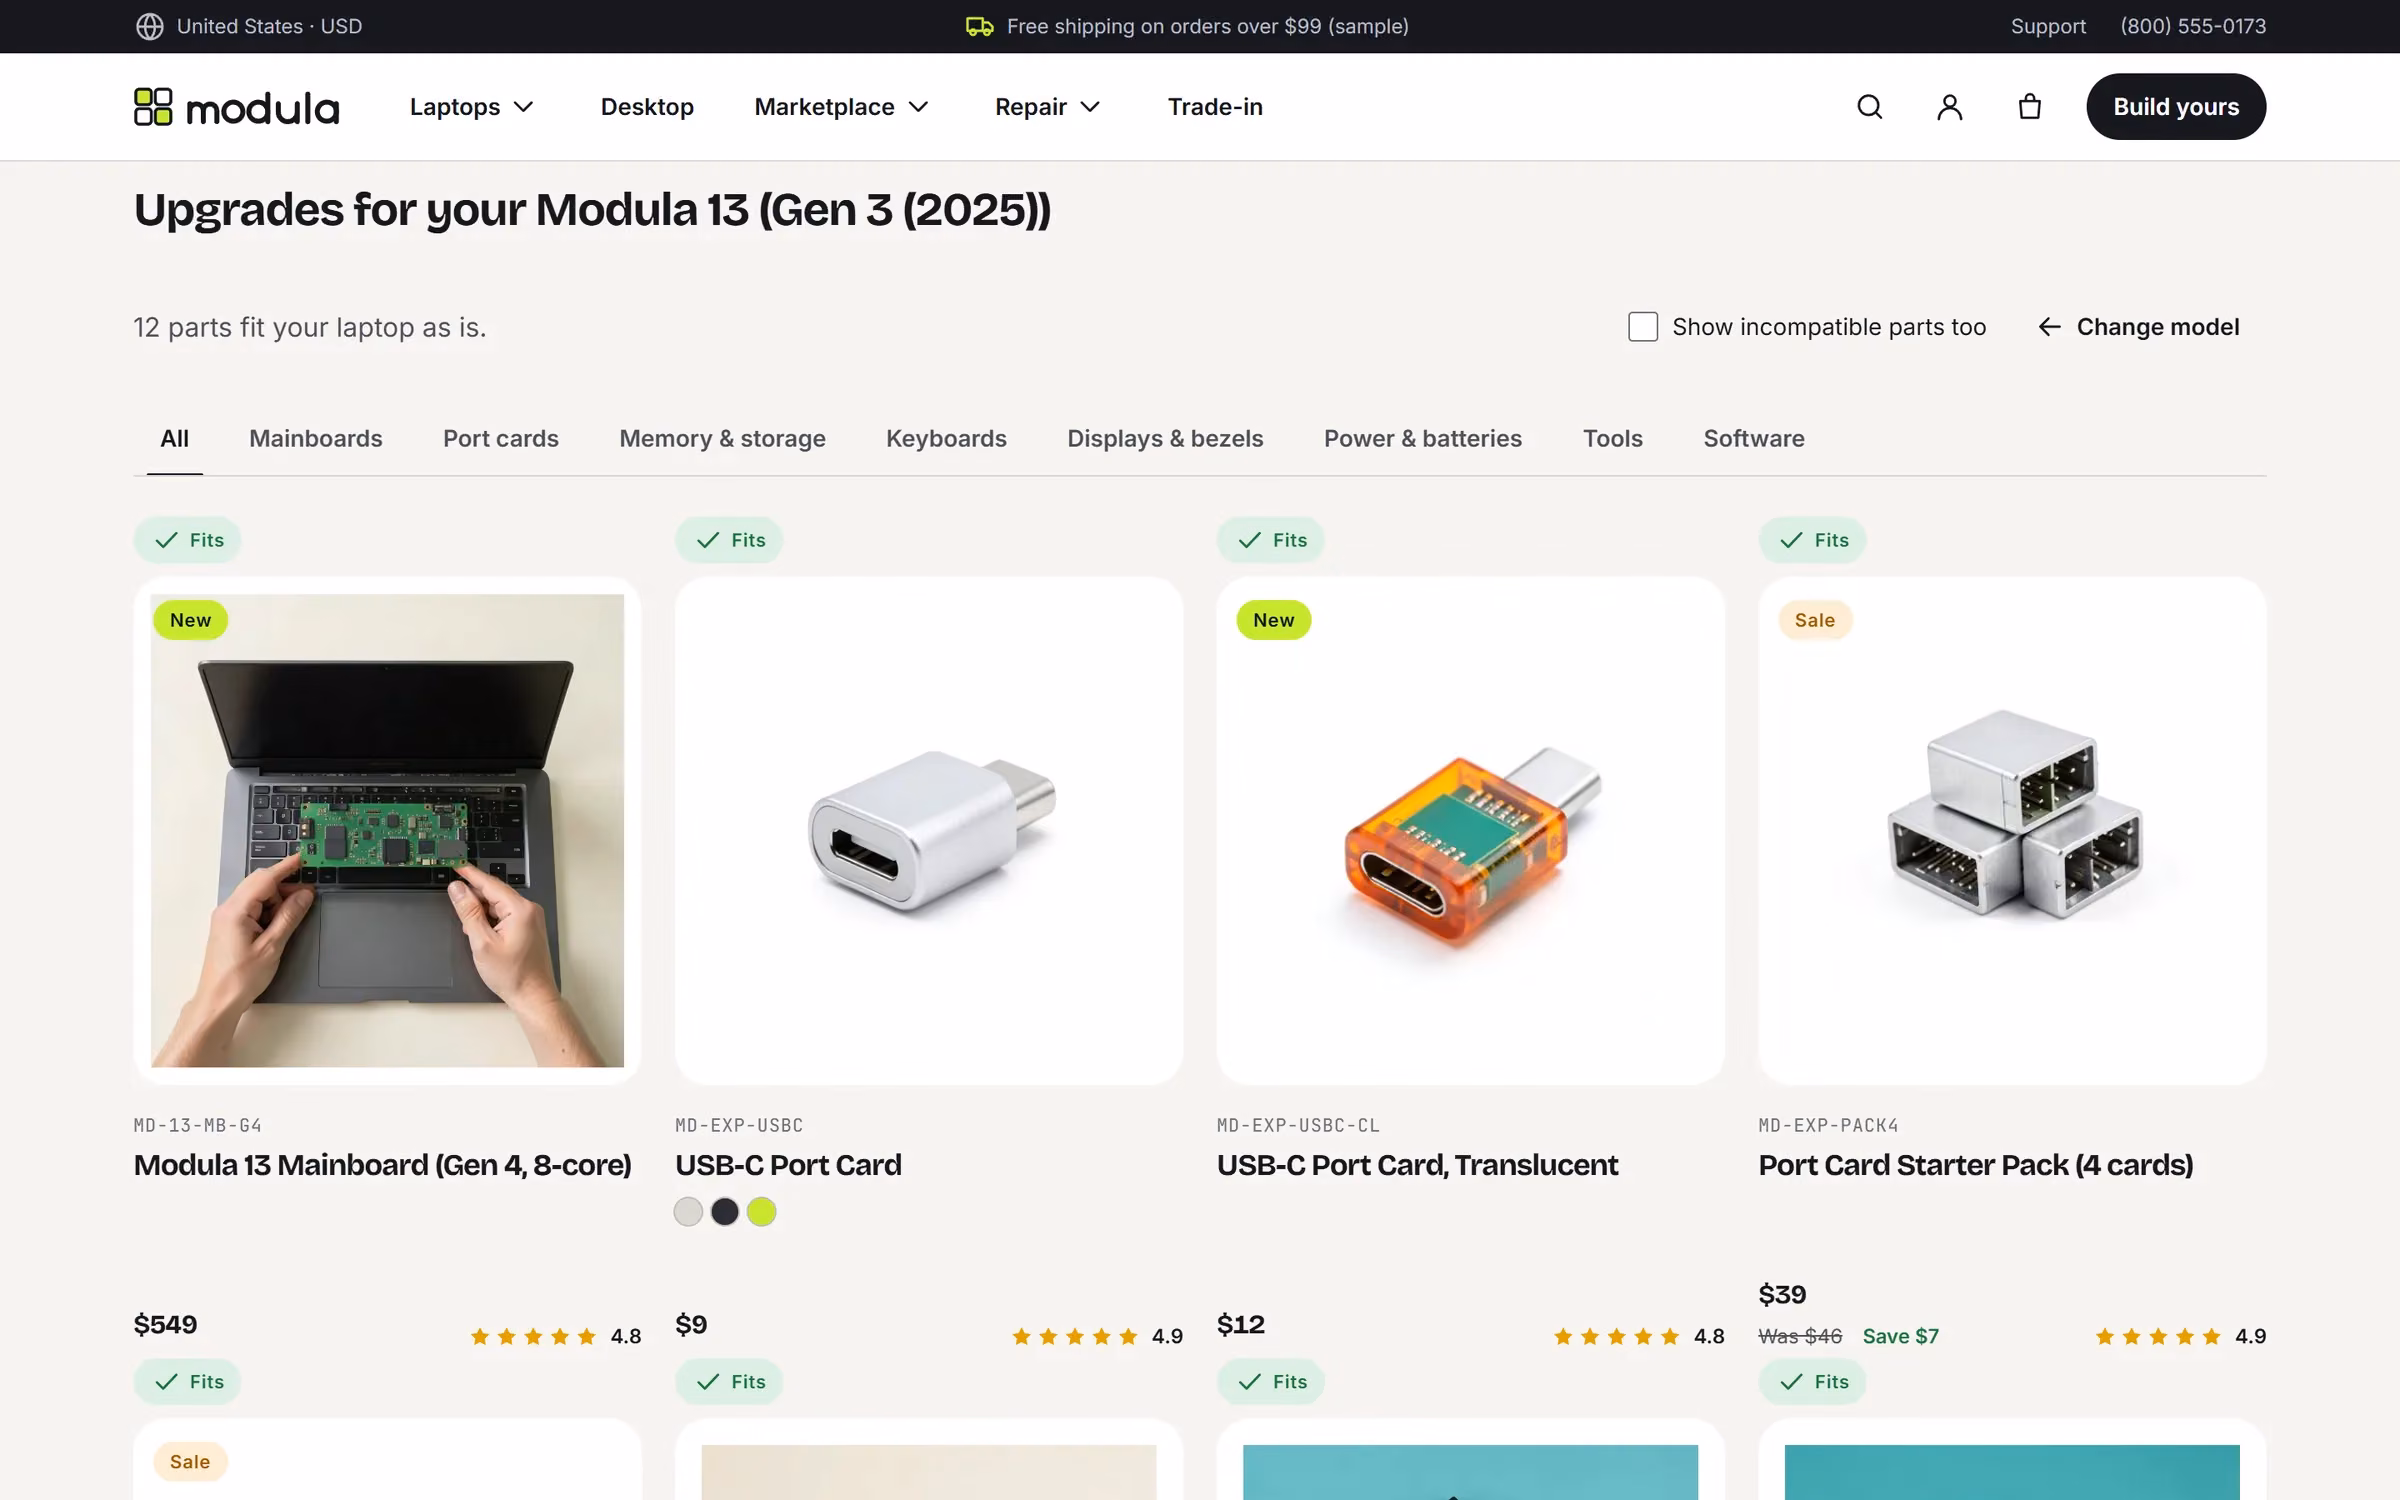Show the Tools tab

(1613, 438)
